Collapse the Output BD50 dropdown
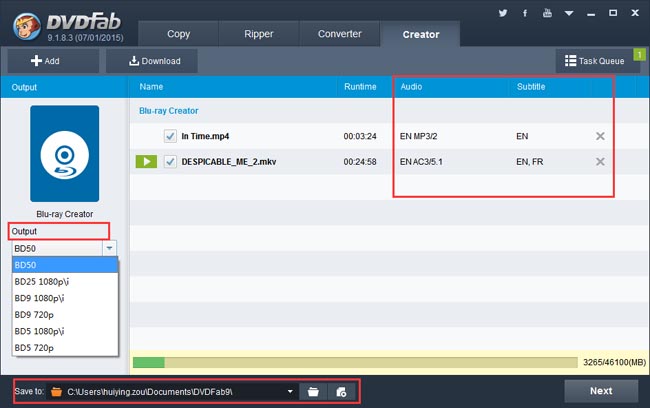 [109, 248]
